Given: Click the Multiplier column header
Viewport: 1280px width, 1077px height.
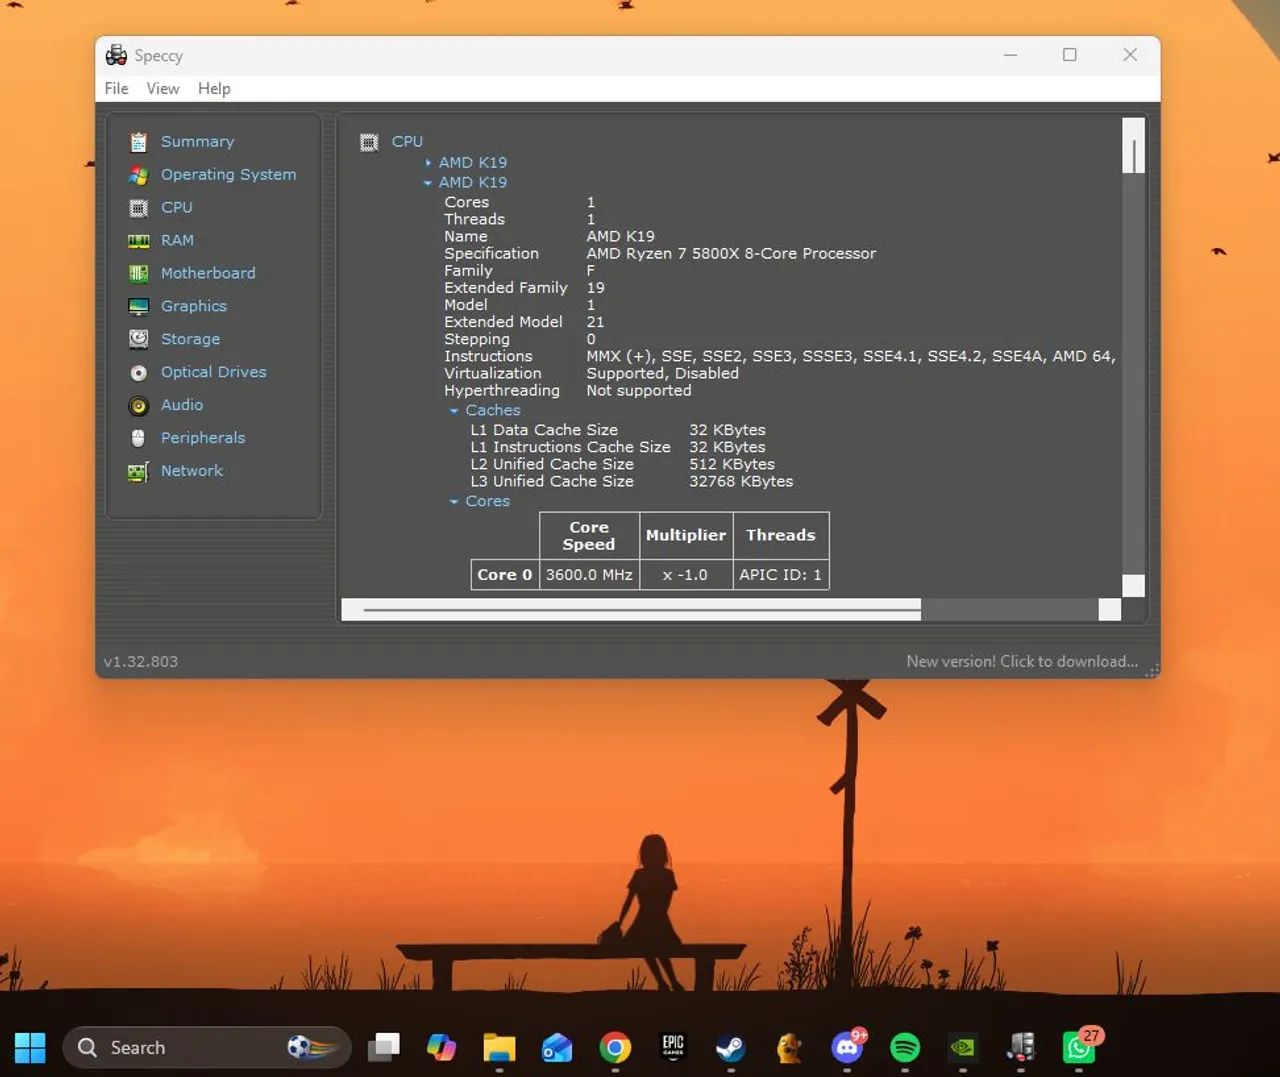Looking at the screenshot, I should tap(686, 535).
